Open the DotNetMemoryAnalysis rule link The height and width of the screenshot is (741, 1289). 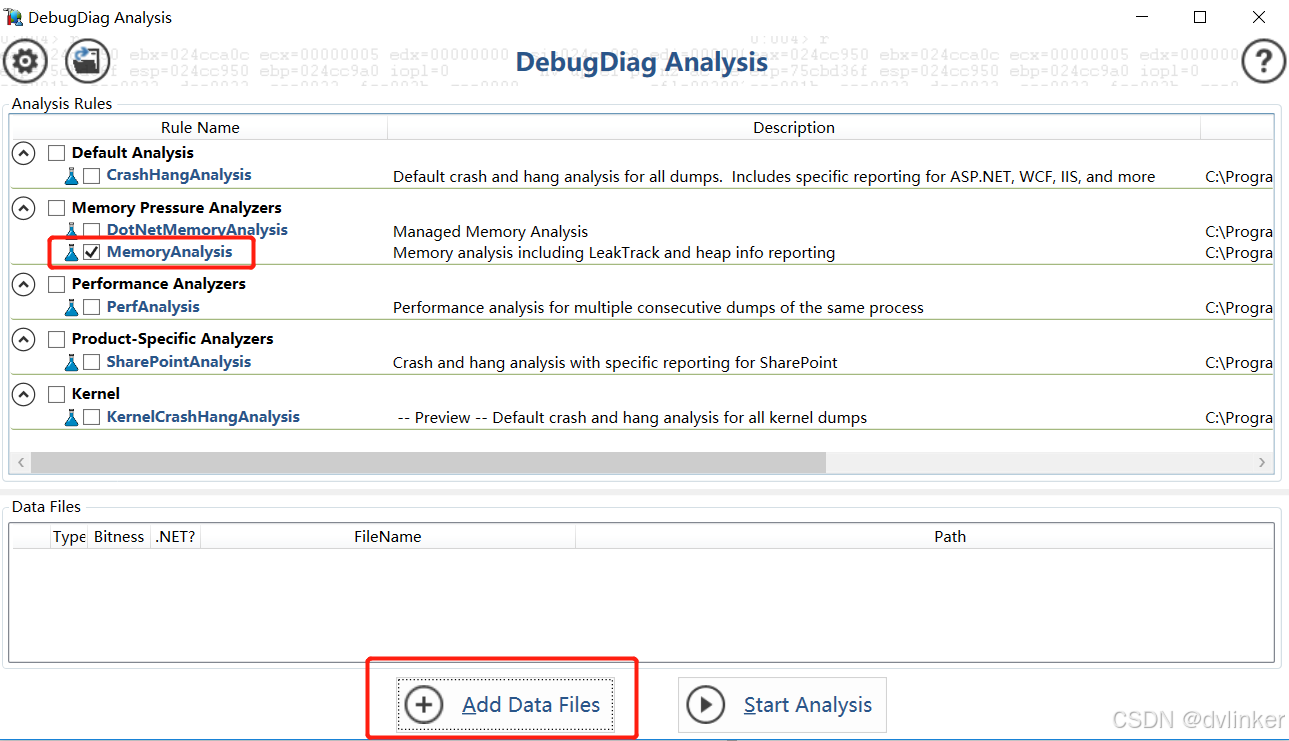pos(197,230)
